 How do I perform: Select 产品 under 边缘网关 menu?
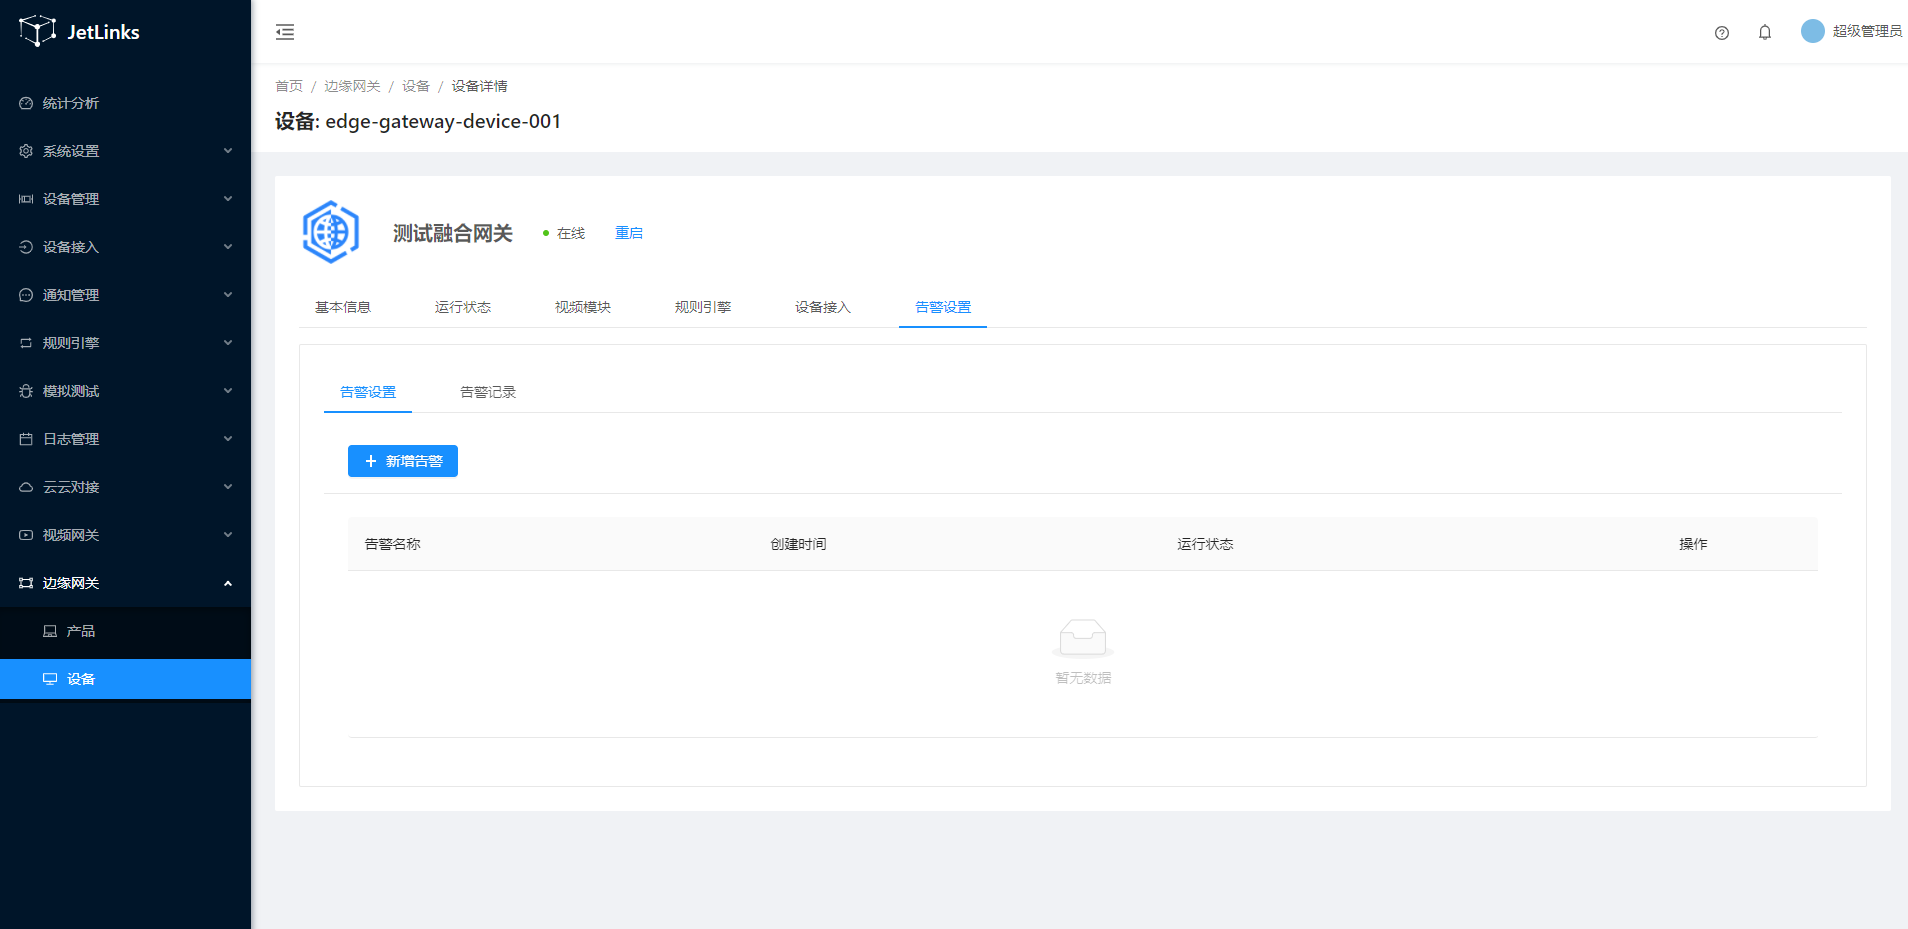pos(80,631)
